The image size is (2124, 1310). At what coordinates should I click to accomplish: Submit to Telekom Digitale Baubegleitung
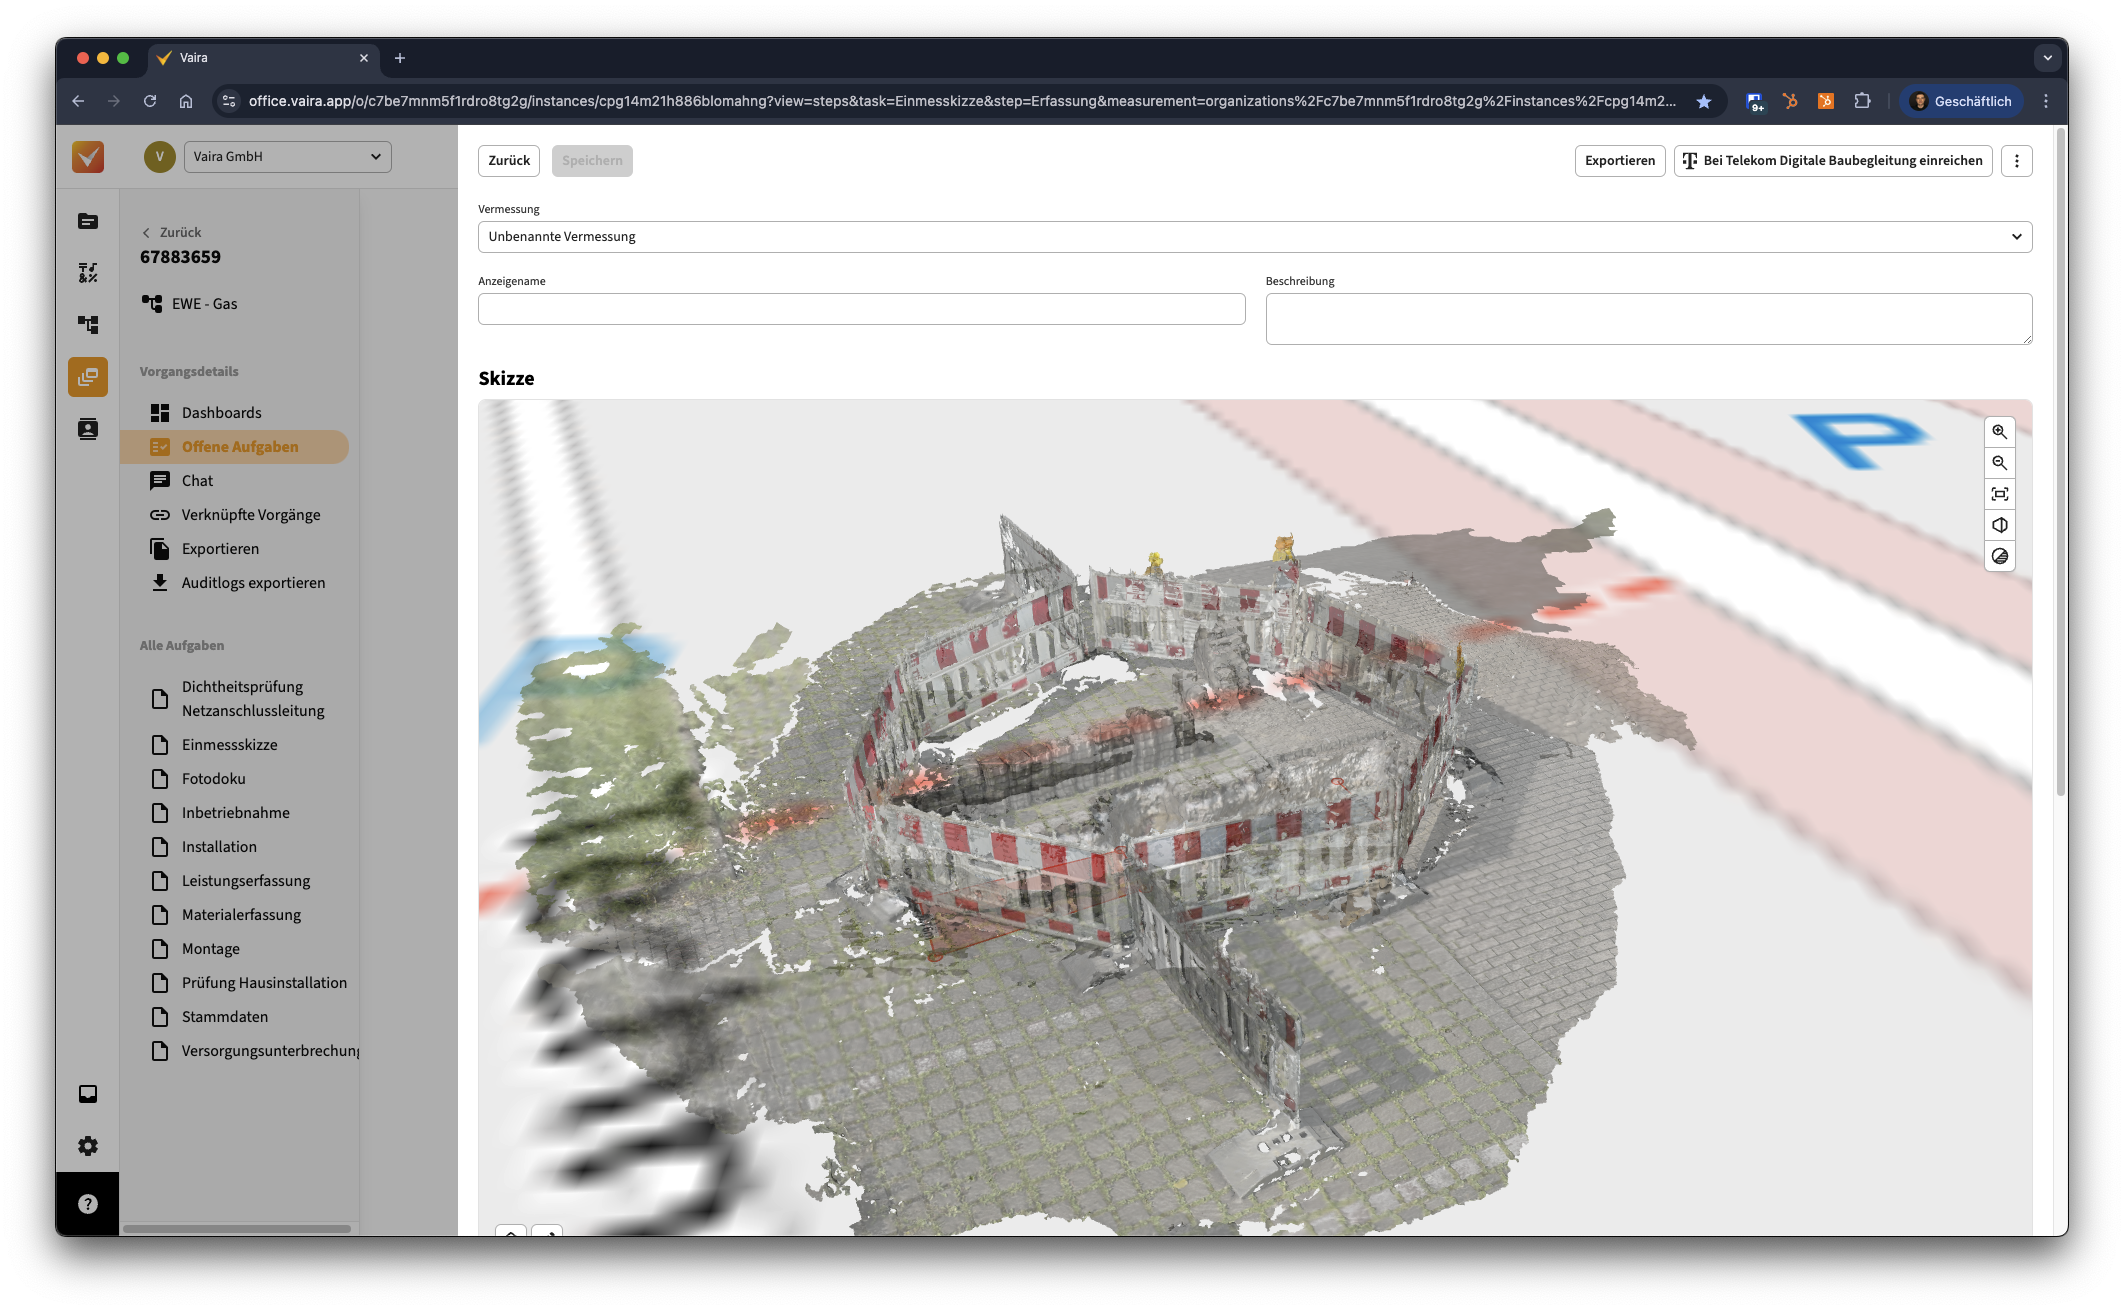pyautogui.click(x=1833, y=161)
